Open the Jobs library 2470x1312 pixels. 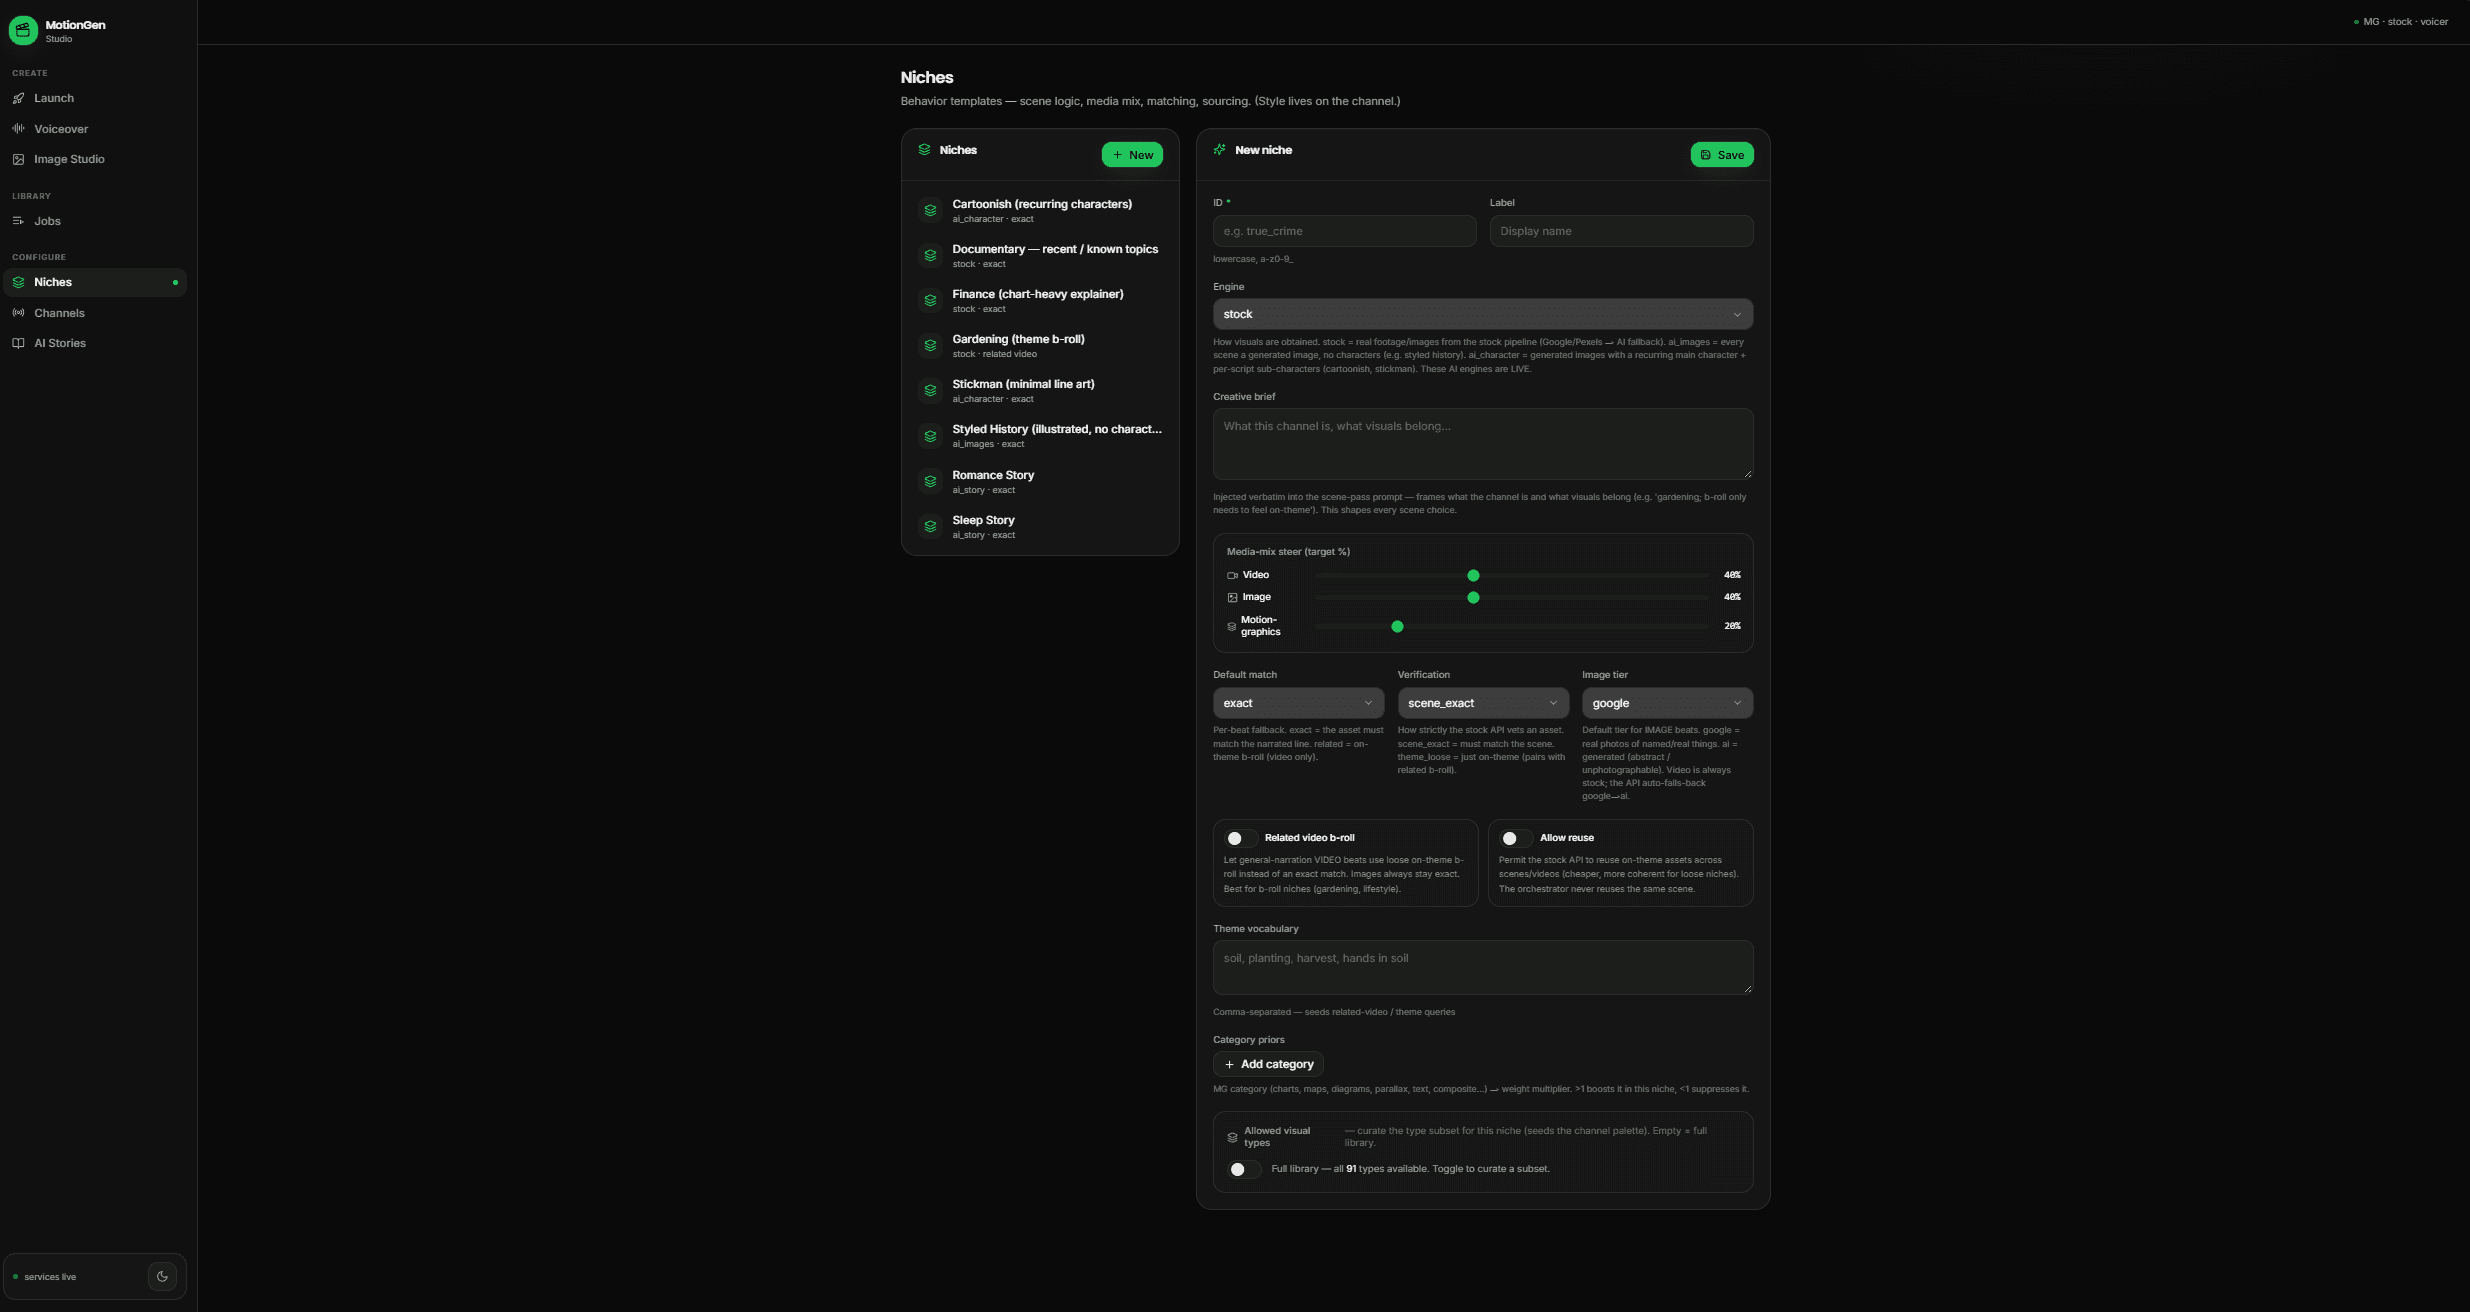click(95, 221)
